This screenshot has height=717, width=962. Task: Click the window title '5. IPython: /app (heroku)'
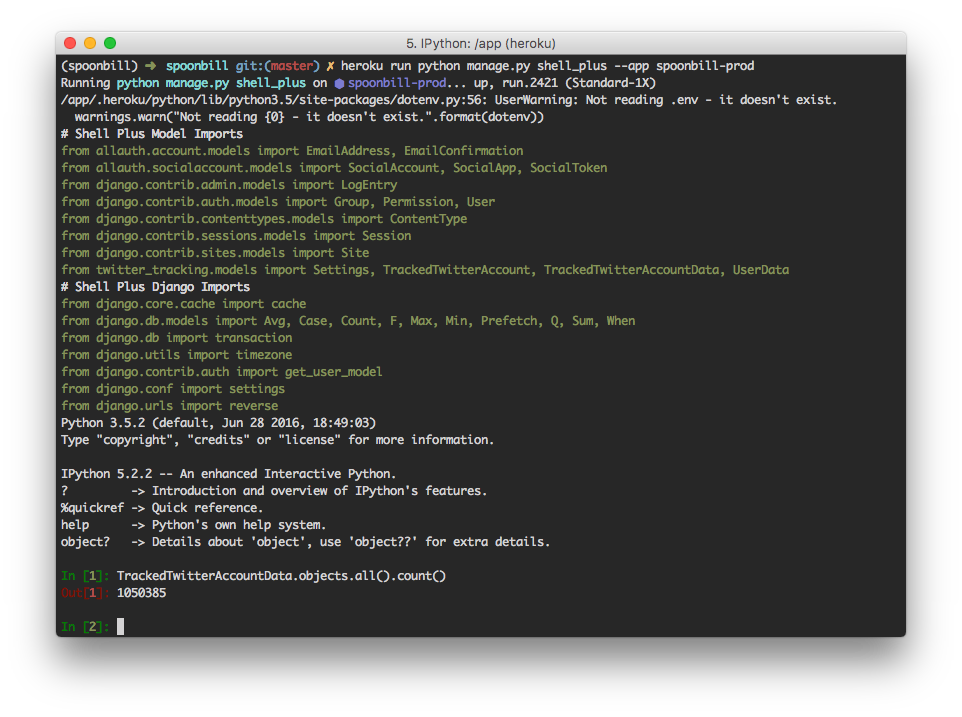click(x=480, y=44)
